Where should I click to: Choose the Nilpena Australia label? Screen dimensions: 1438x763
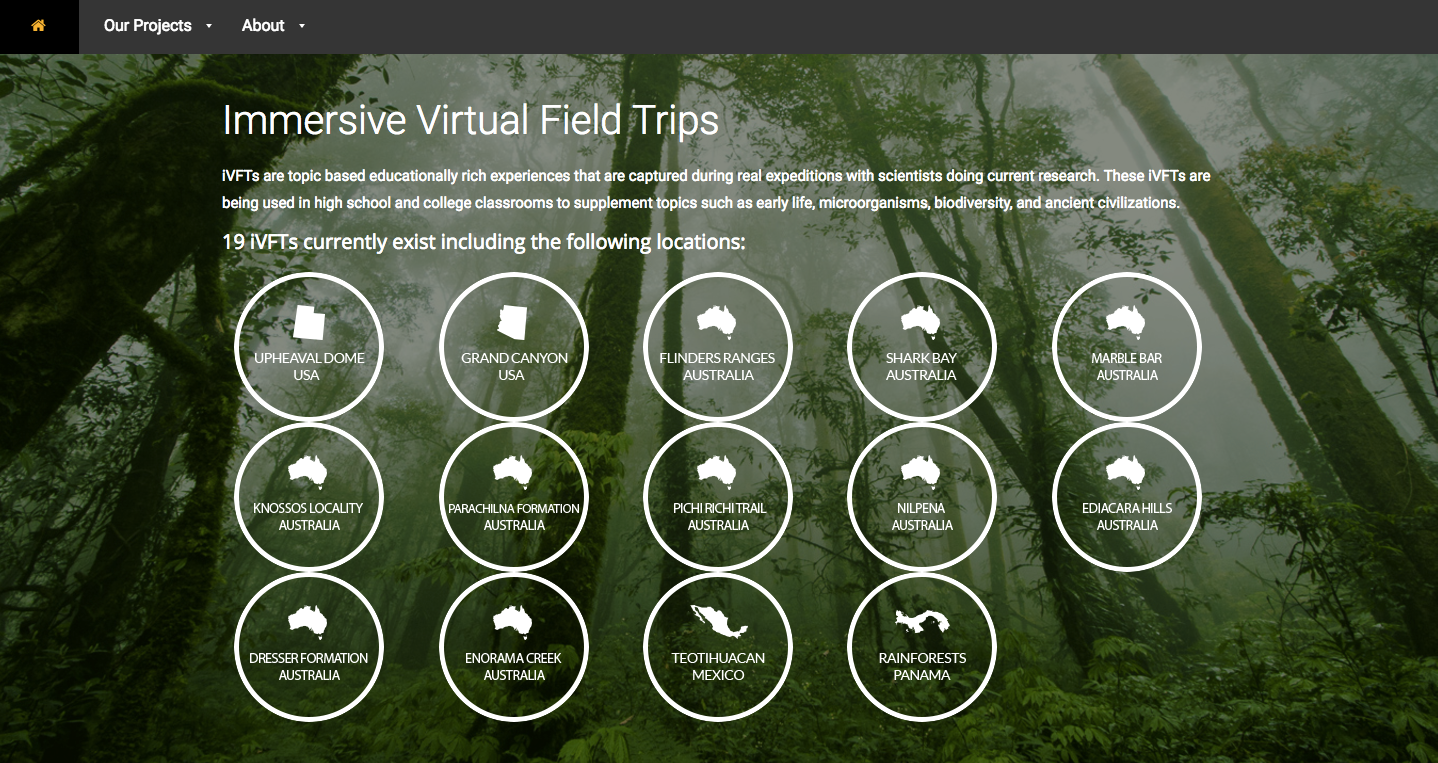tap(922, 517)
